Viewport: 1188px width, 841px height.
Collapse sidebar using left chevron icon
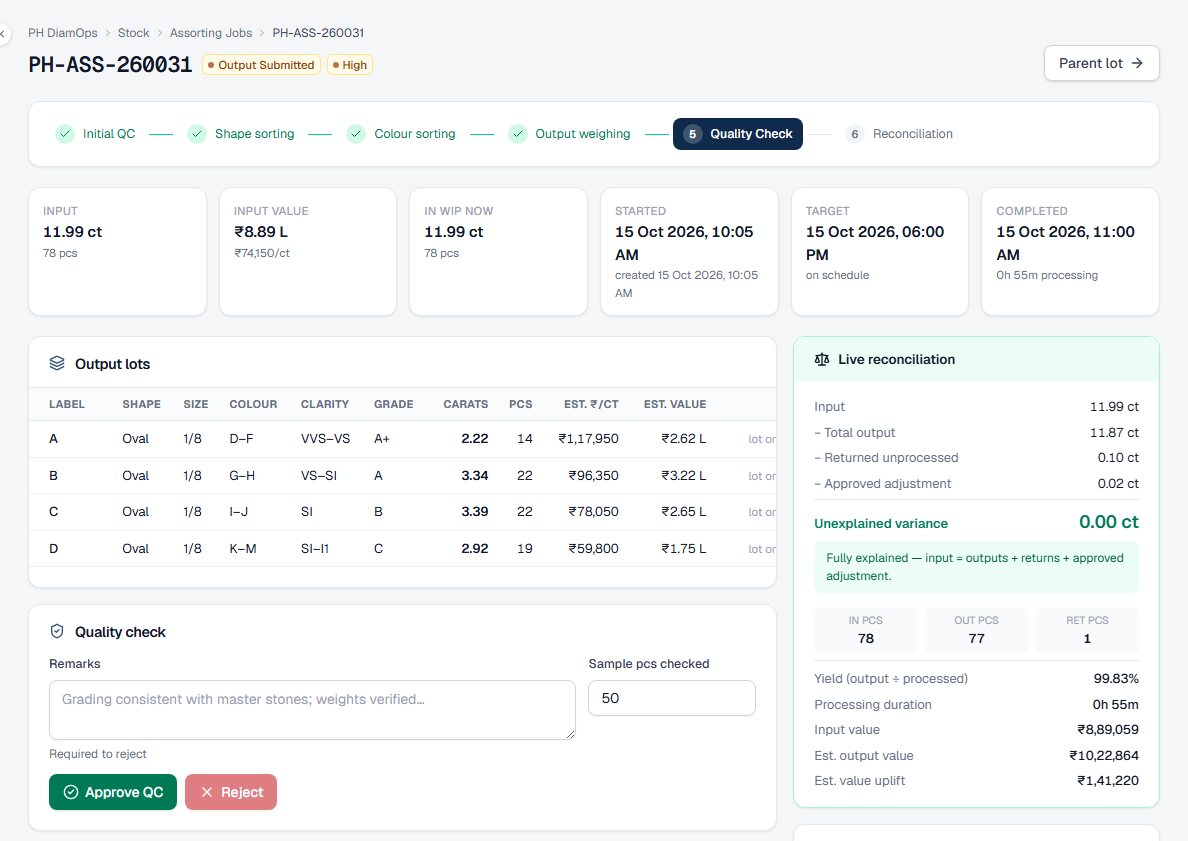point(2,33)
